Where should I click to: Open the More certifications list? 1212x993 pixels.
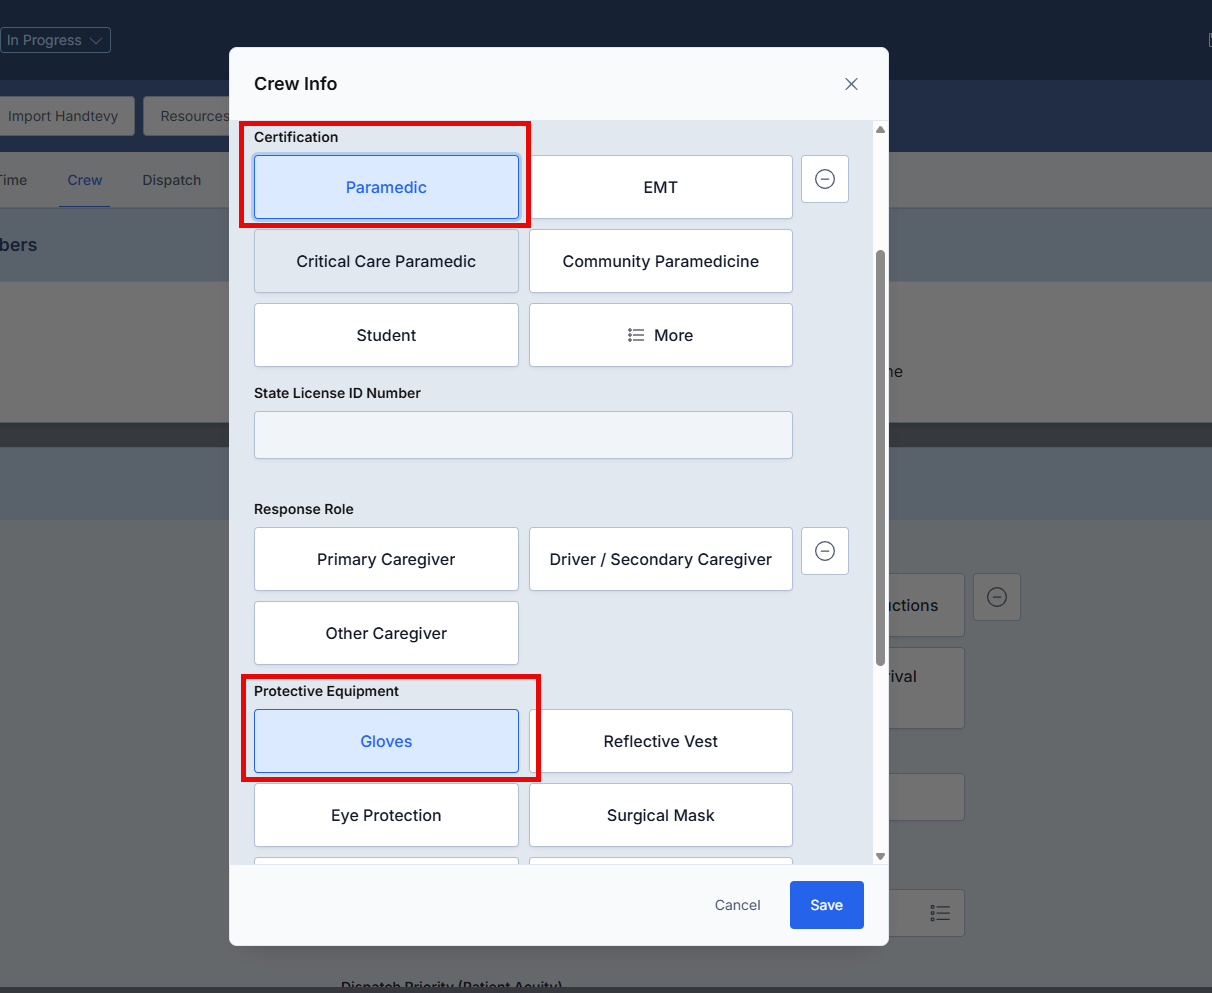click(x=660, y=335)
